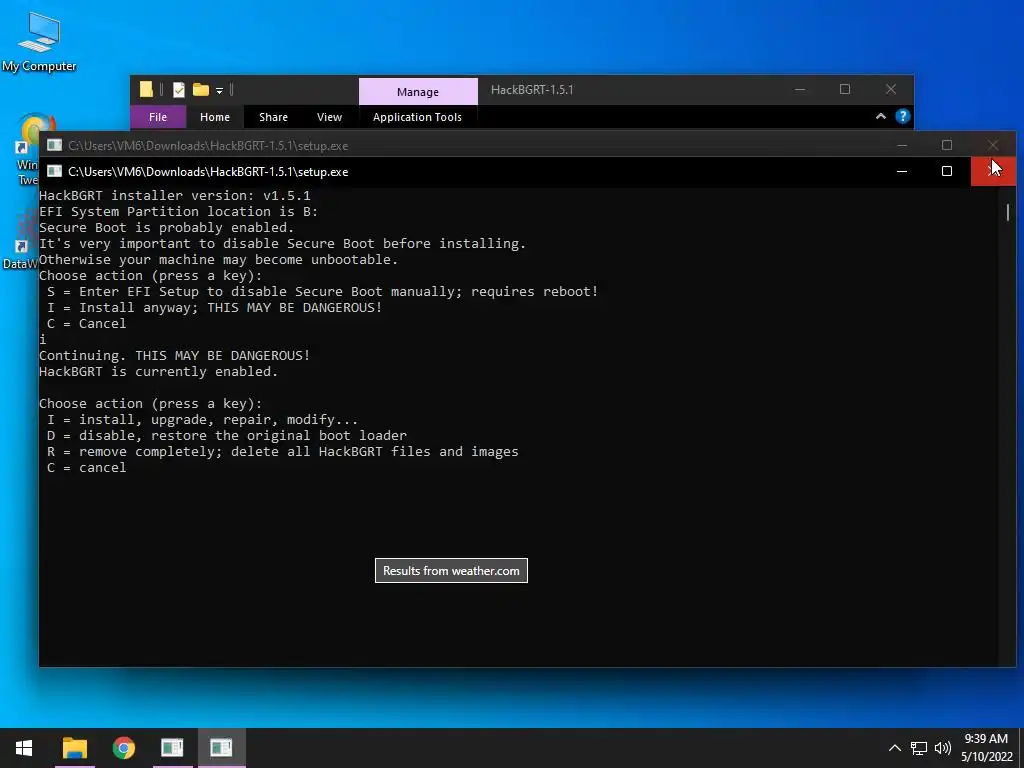1024x768 pixels.
Task: Maximize the background setup.exe console window
Action: (x=947, y=145)
